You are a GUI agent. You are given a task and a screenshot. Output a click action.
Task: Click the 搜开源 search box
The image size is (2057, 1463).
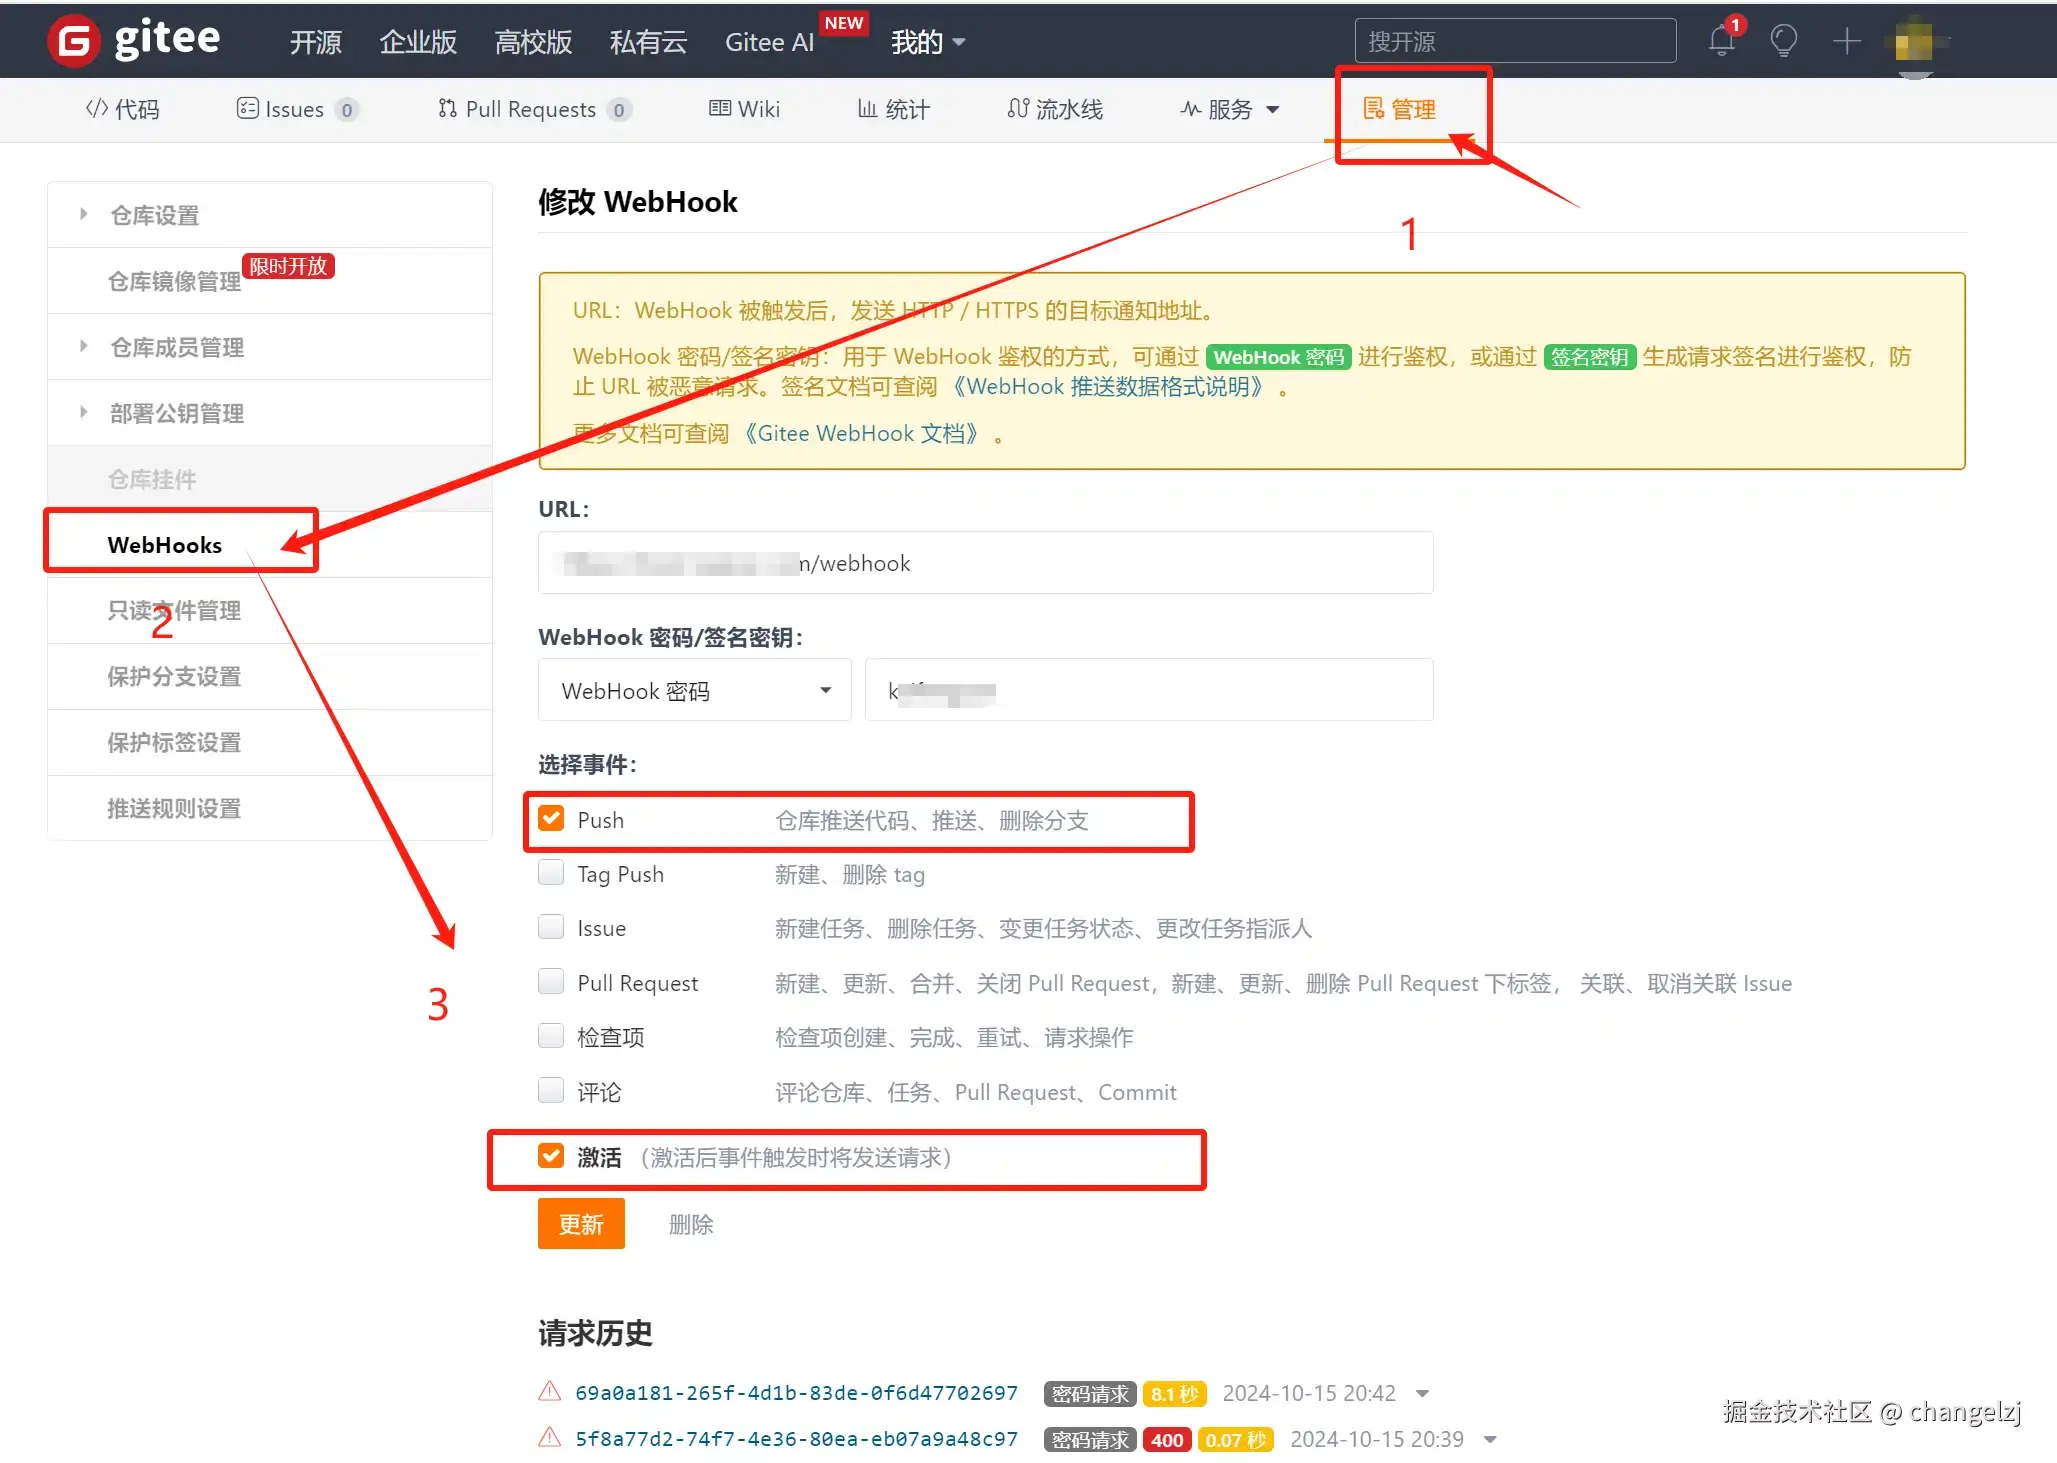click(x=1514, y=41)
